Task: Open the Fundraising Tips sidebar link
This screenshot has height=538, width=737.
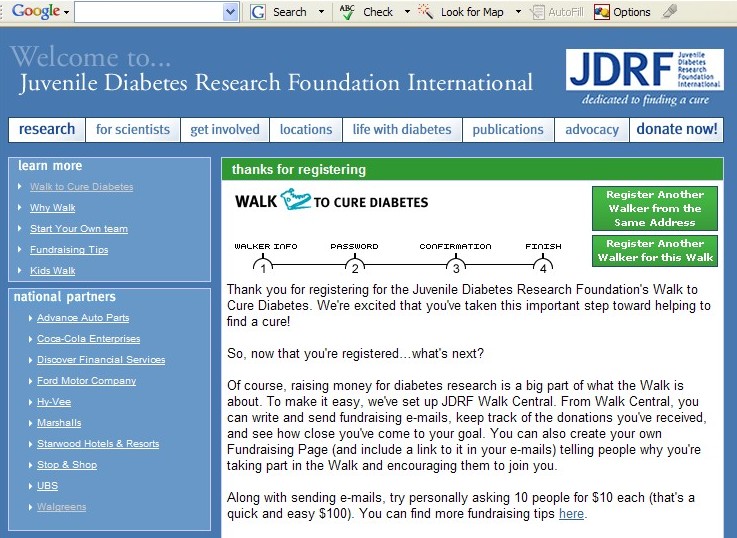Action: [x=69, y=250]
